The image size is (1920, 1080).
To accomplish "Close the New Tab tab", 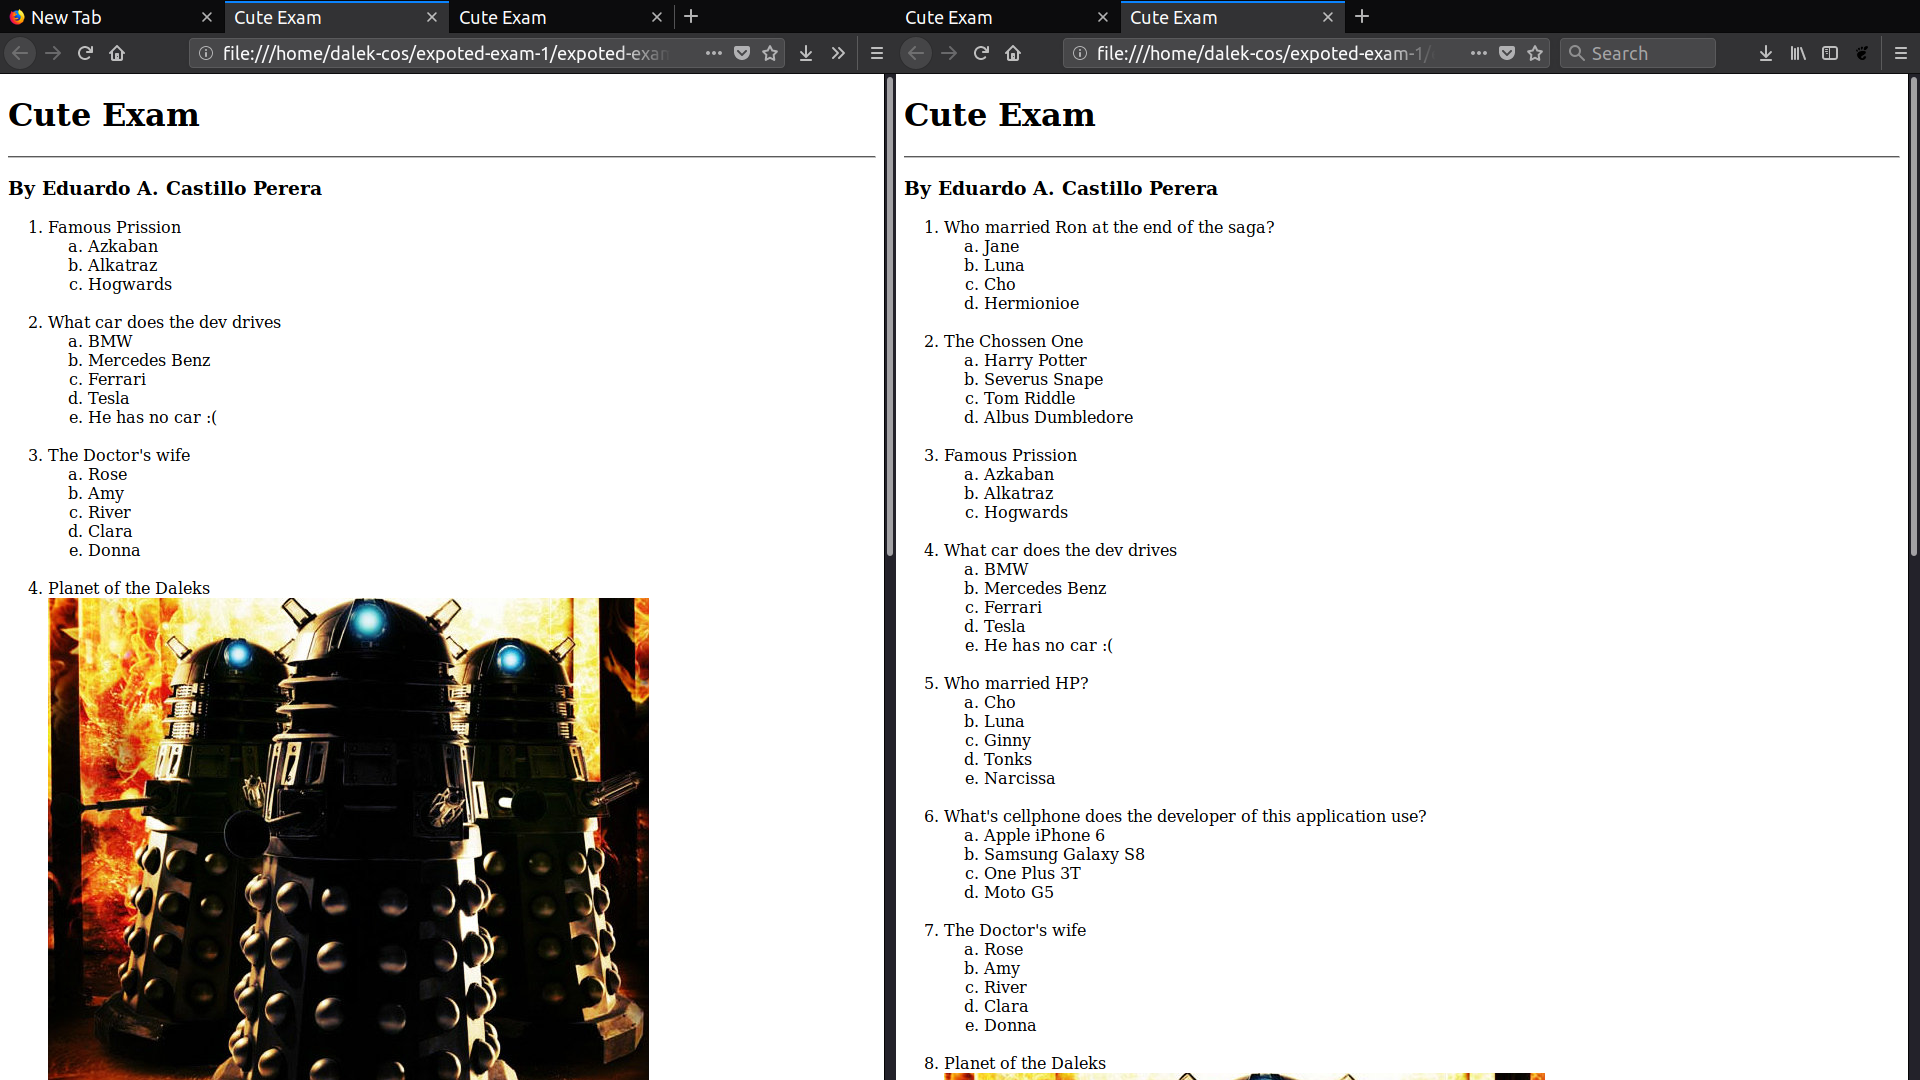I will [207, 17].
